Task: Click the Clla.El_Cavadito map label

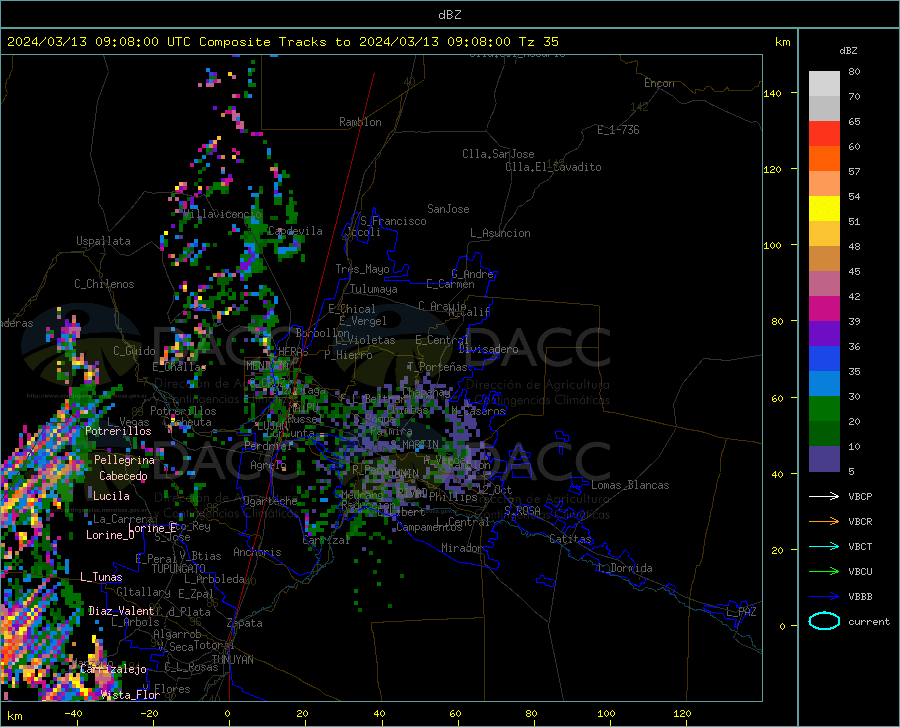Action: tap(553, 167)
